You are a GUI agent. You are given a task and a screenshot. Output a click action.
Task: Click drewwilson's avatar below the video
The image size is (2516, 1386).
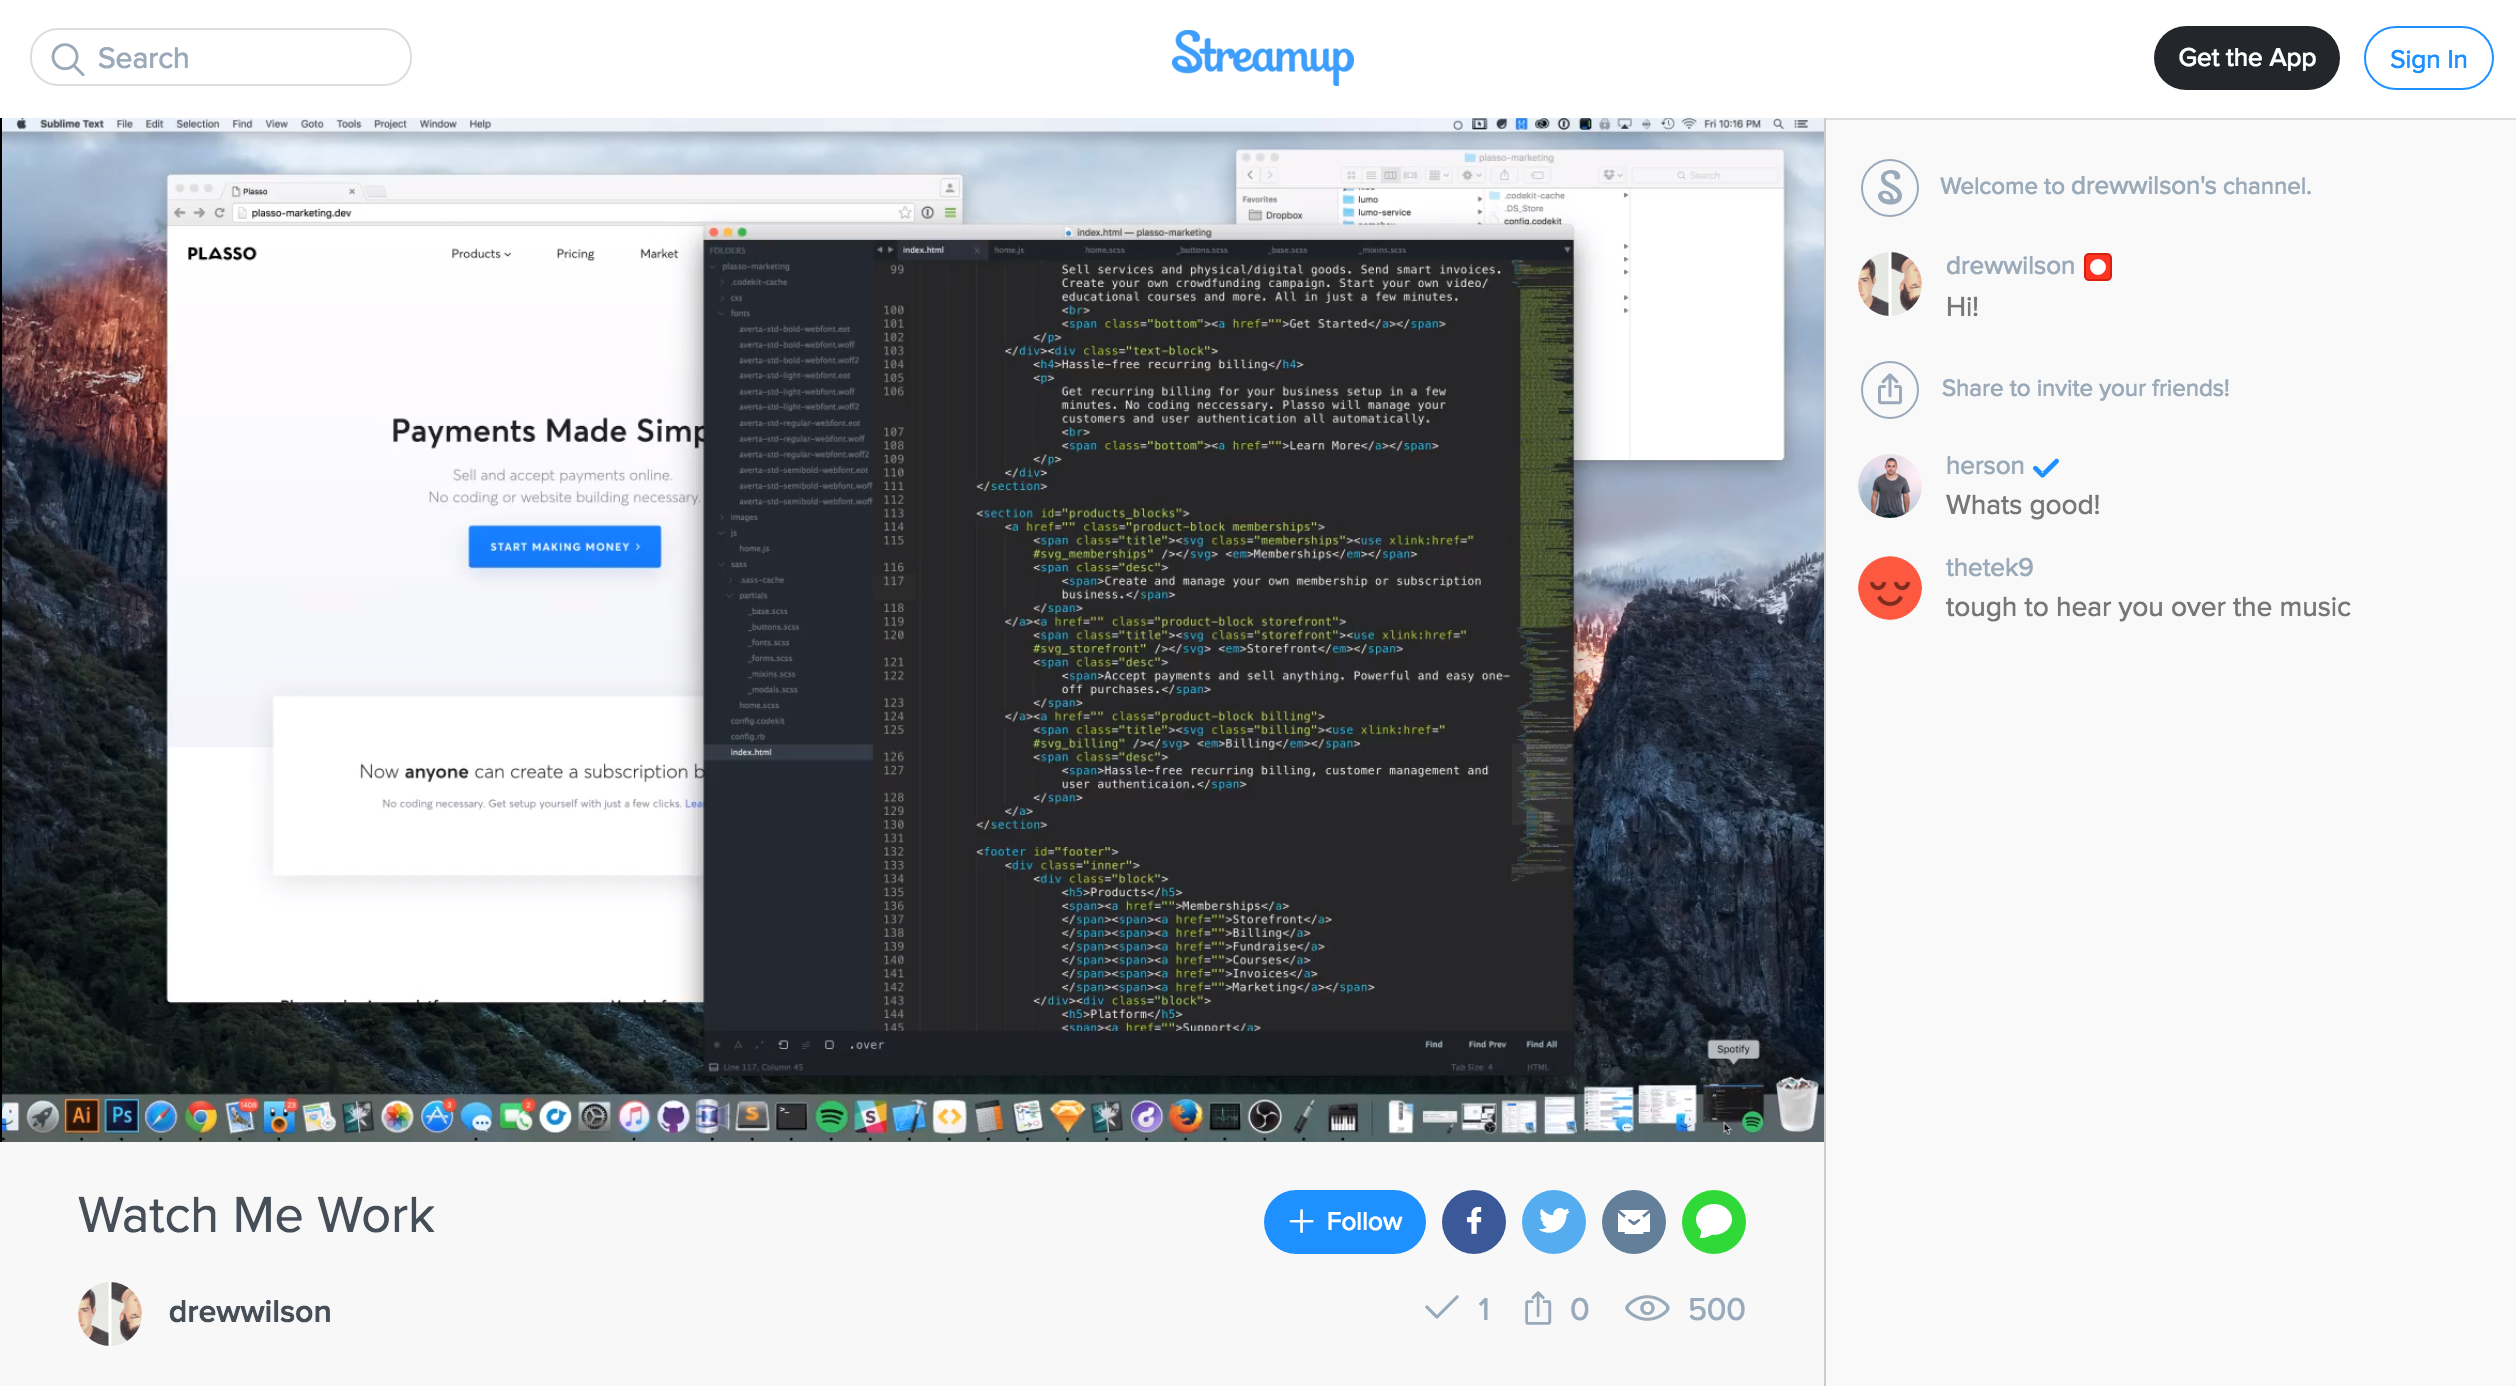(110, 1312)
